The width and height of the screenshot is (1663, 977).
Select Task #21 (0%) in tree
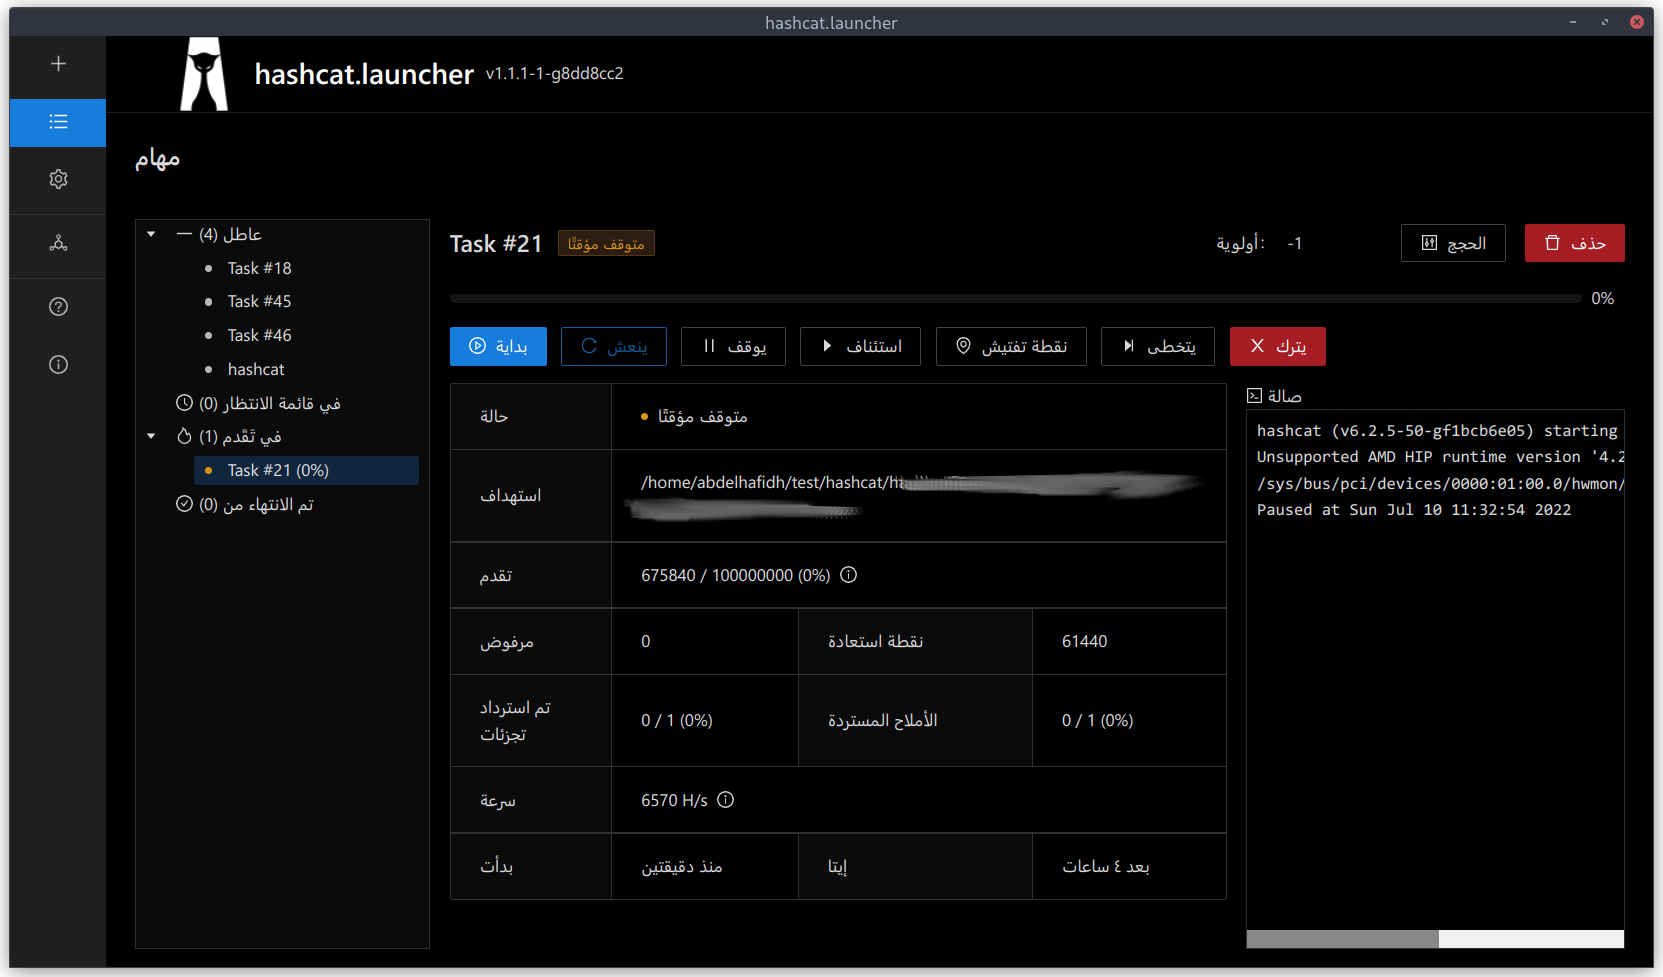tap(306, 470)
